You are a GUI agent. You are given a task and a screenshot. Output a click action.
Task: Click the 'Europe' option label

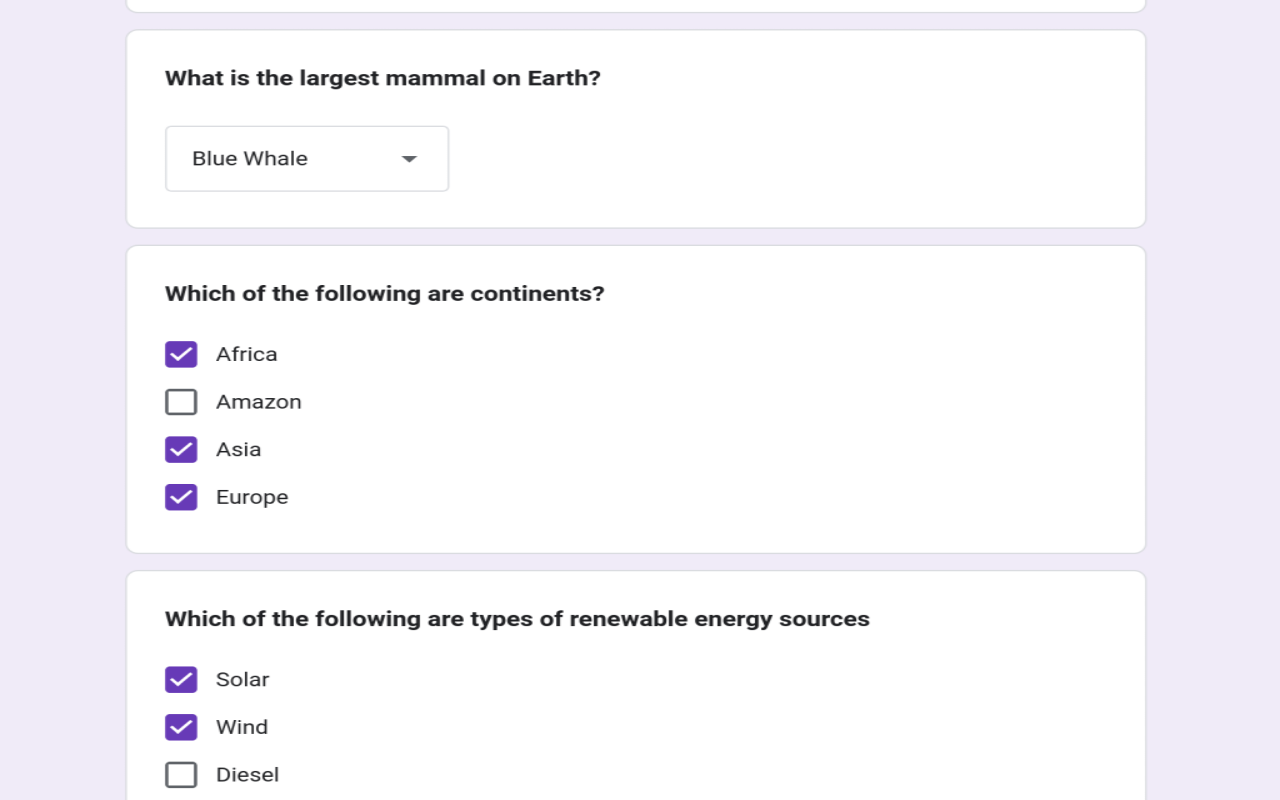[252, 497]
